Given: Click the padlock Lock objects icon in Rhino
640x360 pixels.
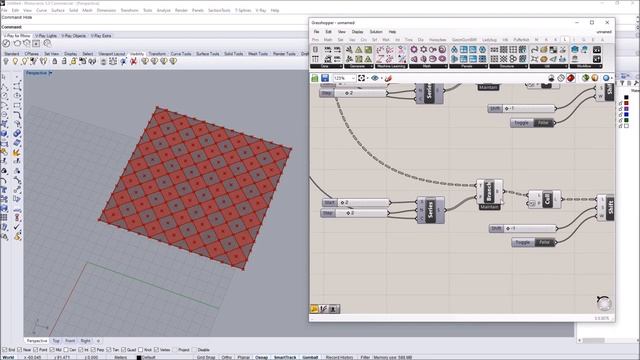Looking at the screenshot, I should coord(54,61).
